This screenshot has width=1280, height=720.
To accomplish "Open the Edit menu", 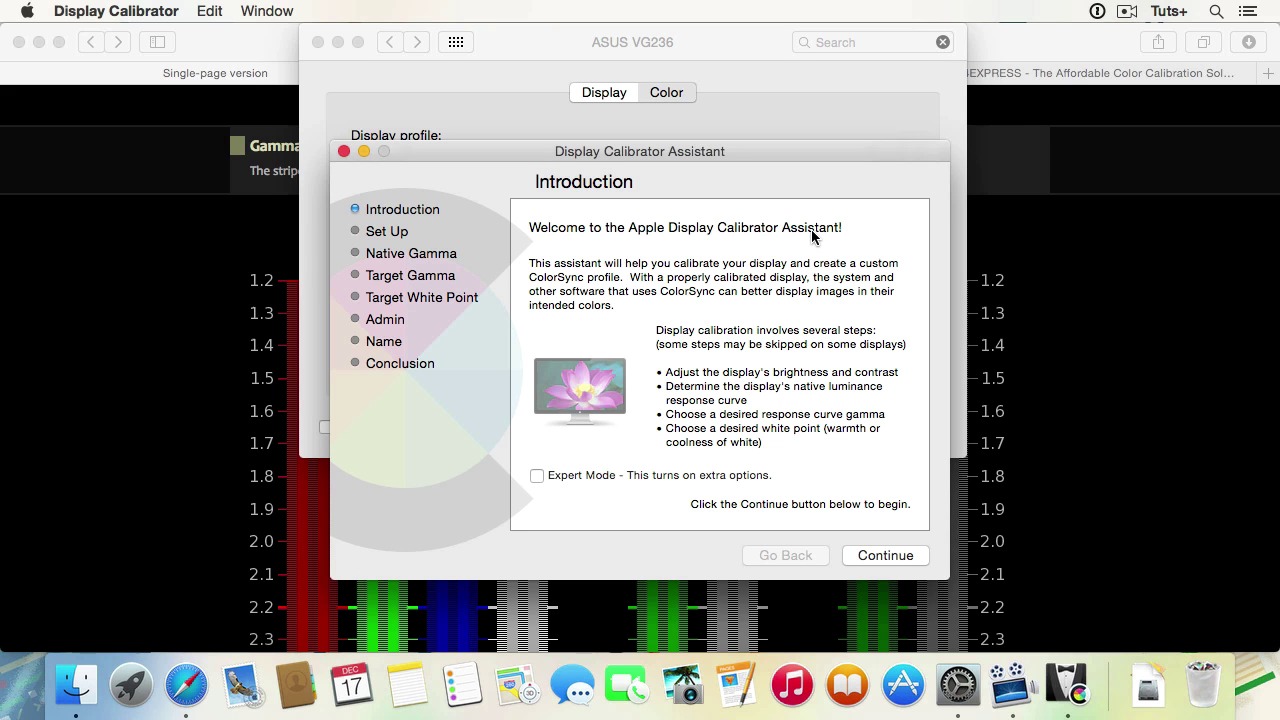I will 209,11.
